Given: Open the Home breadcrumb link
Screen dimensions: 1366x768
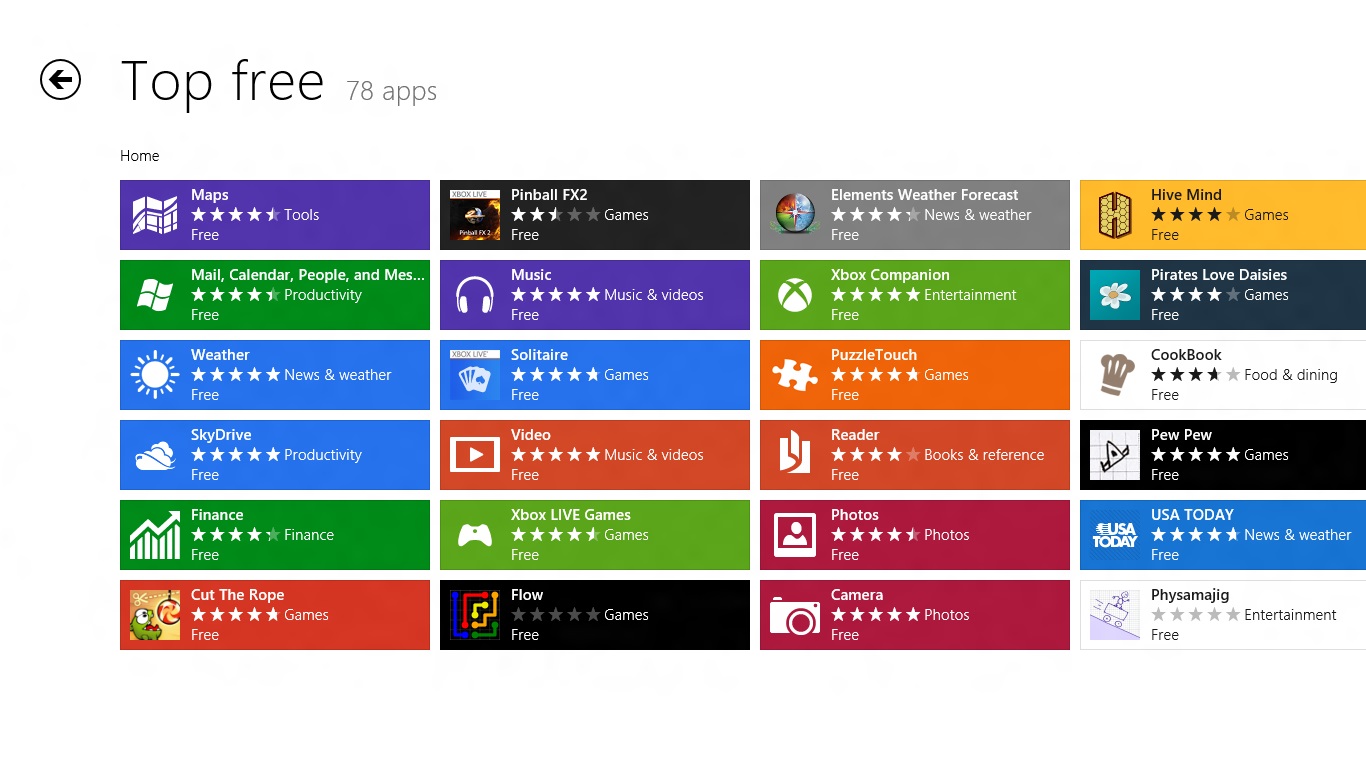Looking at the screenshot, I should 139,156.
